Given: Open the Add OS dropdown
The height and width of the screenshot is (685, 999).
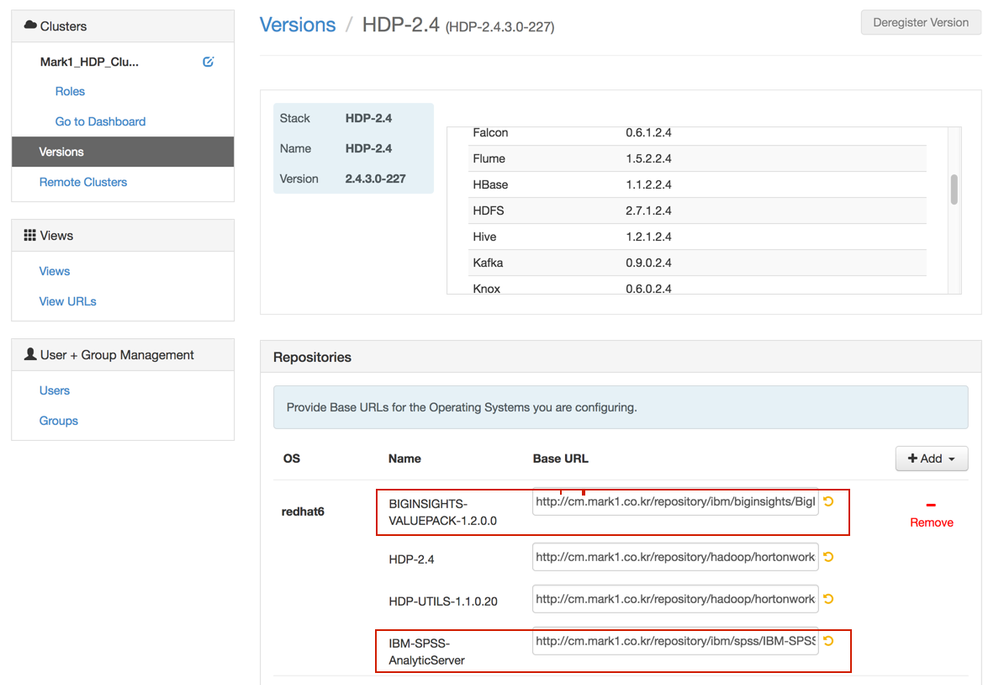Looking at the screenshot, I should point(931,459).
